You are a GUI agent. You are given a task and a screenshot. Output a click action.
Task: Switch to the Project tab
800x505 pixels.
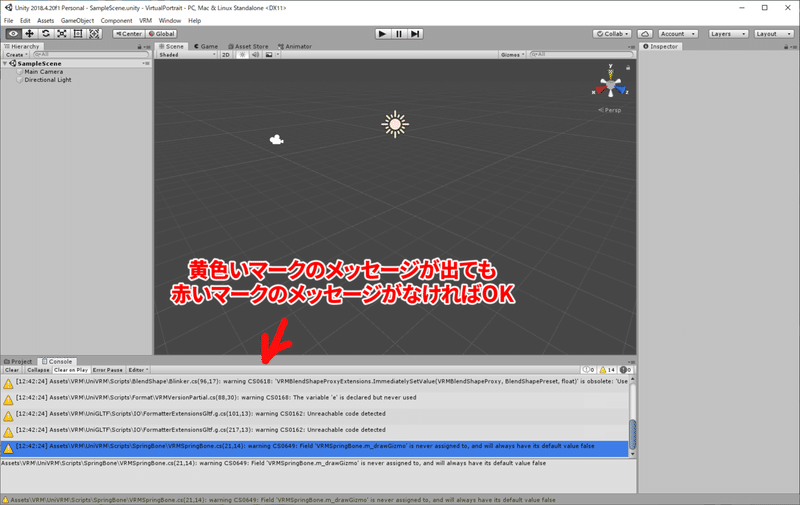(18, 361)
